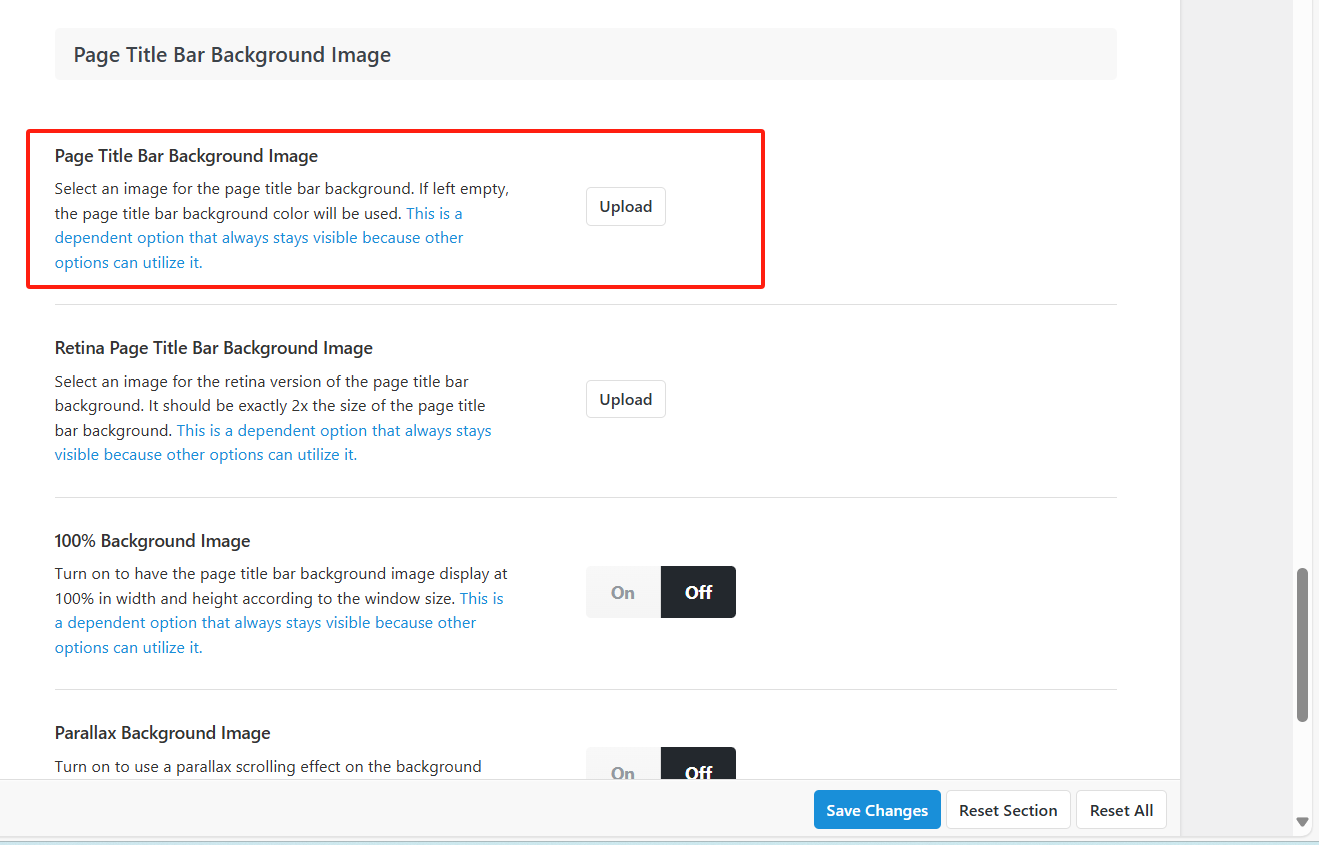Click Upload for Retina Page Title Bar image
Image resolution: width=1319 pixels, height=845 pixels.
[x=625, y=400]
